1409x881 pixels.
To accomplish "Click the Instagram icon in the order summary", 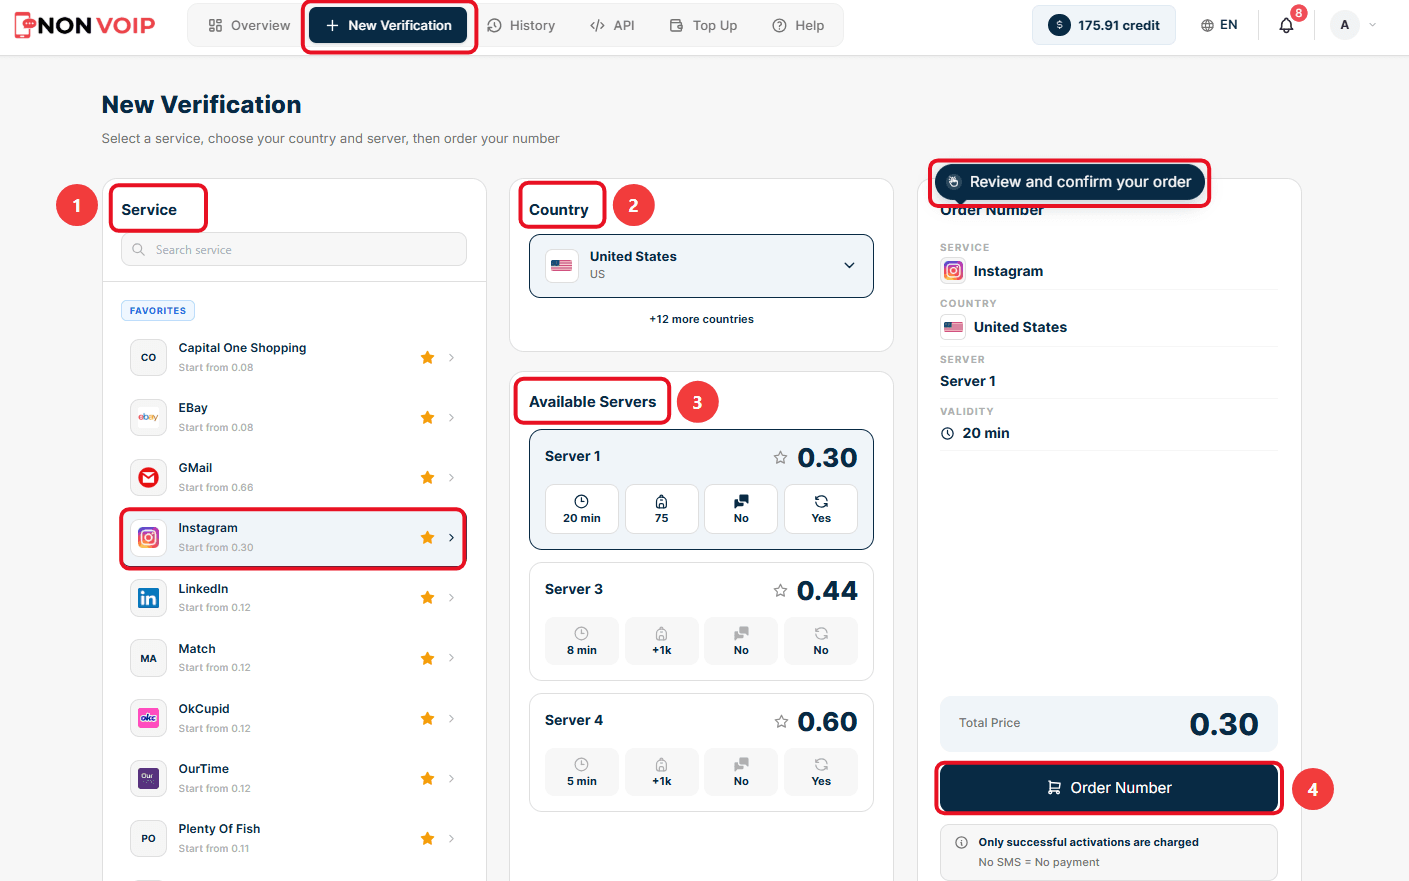I will pyautogui.click(x=953, y=271).
